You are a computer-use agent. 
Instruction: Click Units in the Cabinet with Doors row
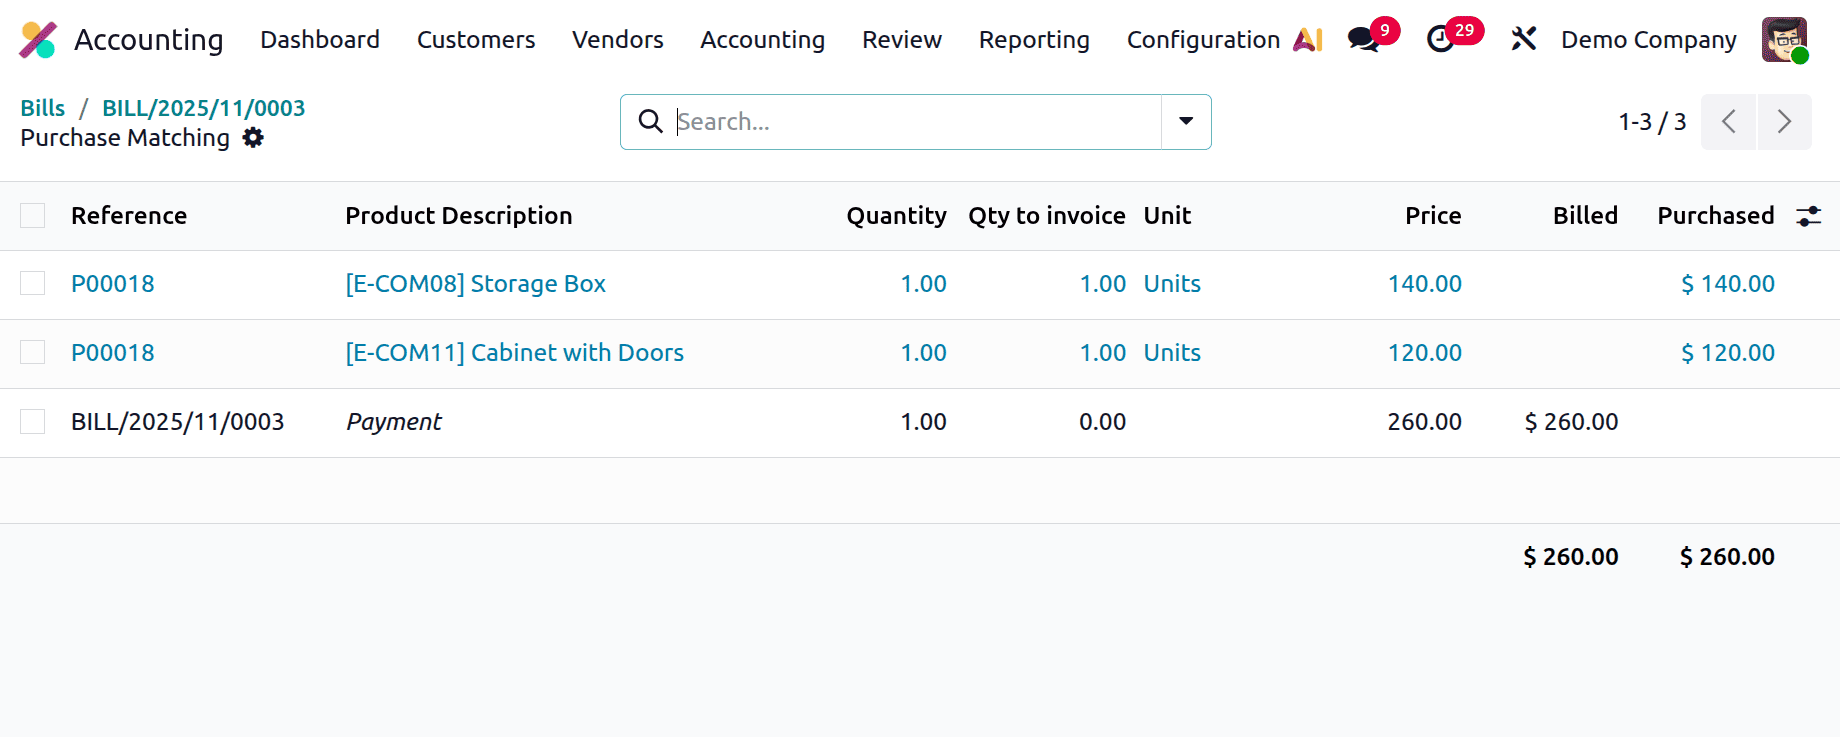click(x=1172, y=353)
